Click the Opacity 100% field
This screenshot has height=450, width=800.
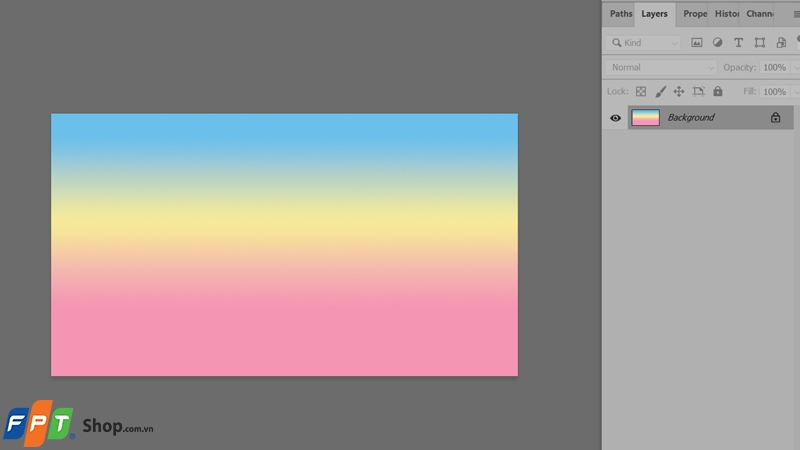pos(774,67)
